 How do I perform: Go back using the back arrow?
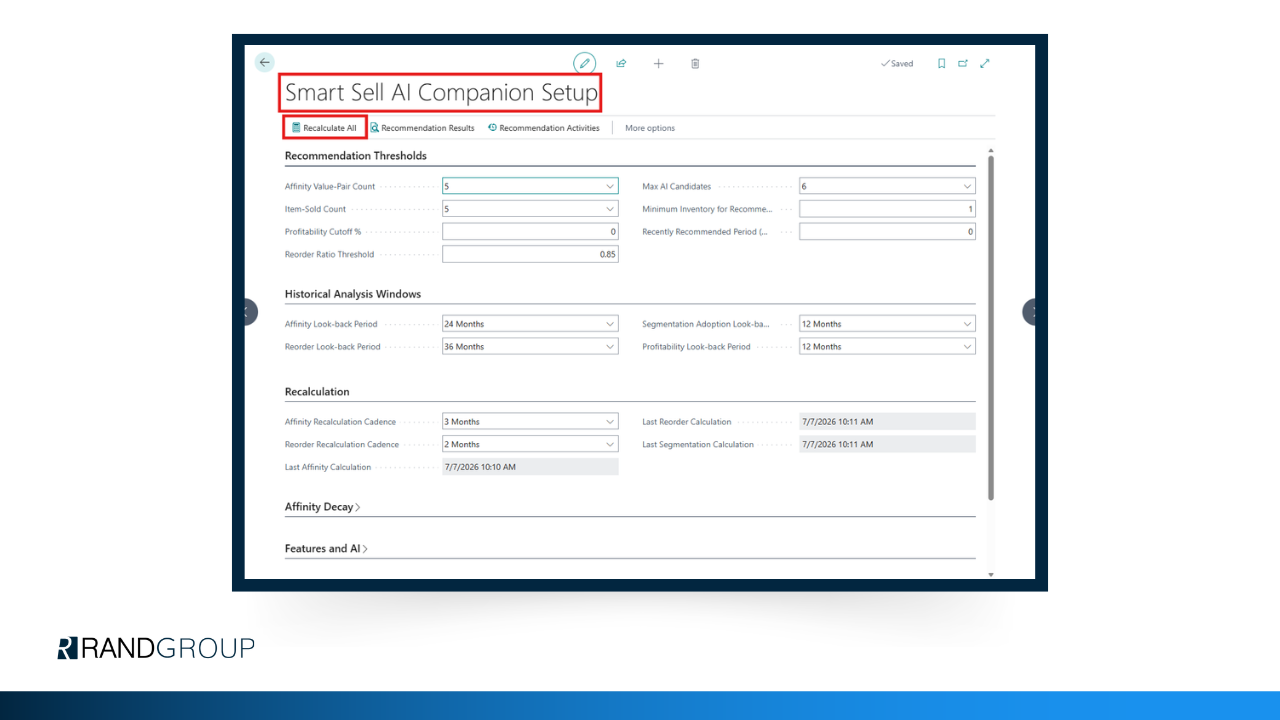pos(264,62)
